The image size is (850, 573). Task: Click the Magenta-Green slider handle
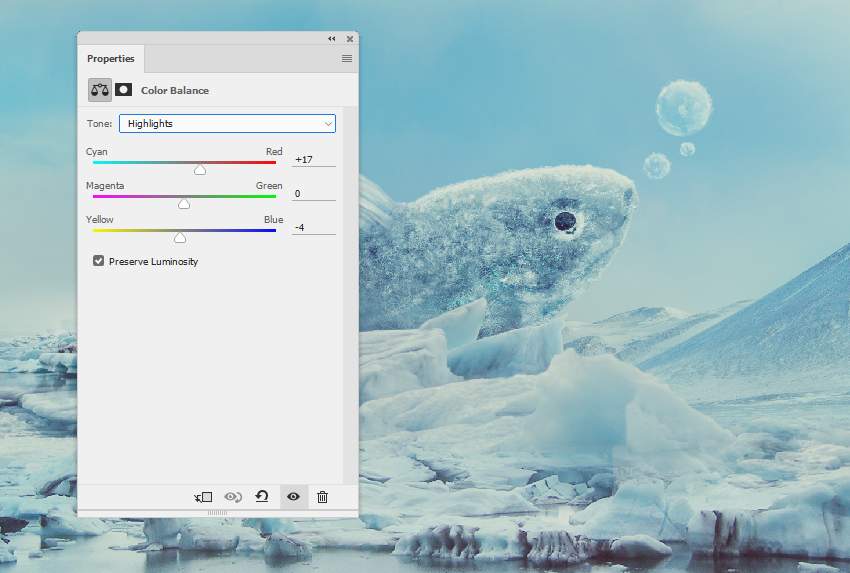[x=184, y=204]
